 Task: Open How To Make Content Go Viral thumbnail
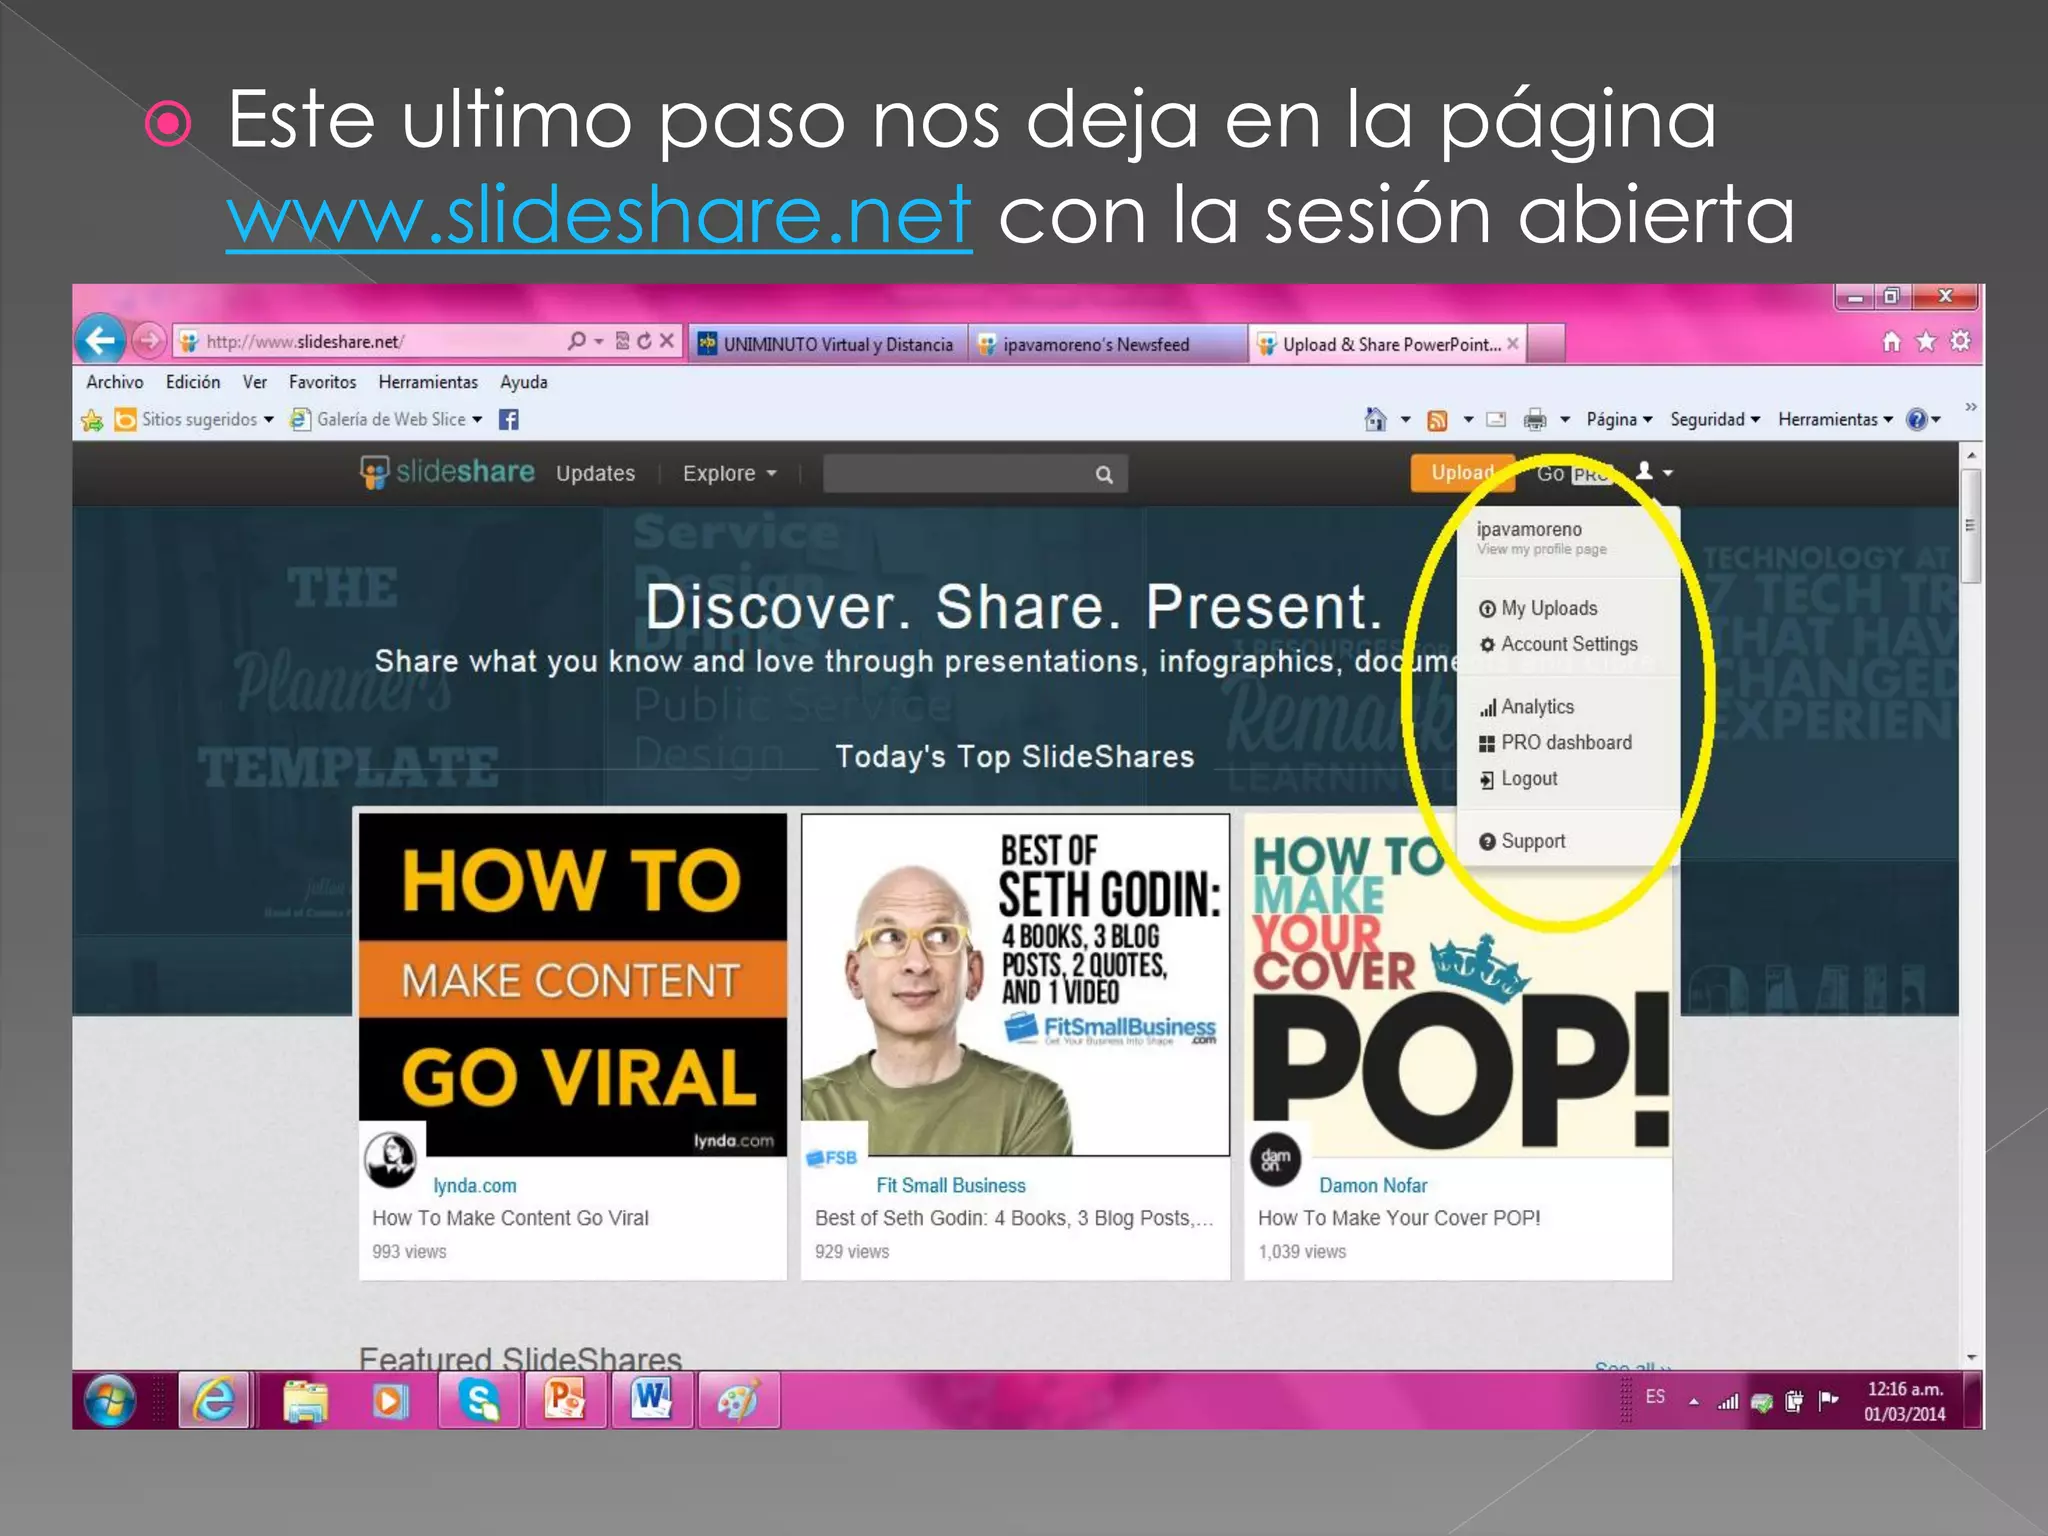click(x=573, y=985)
